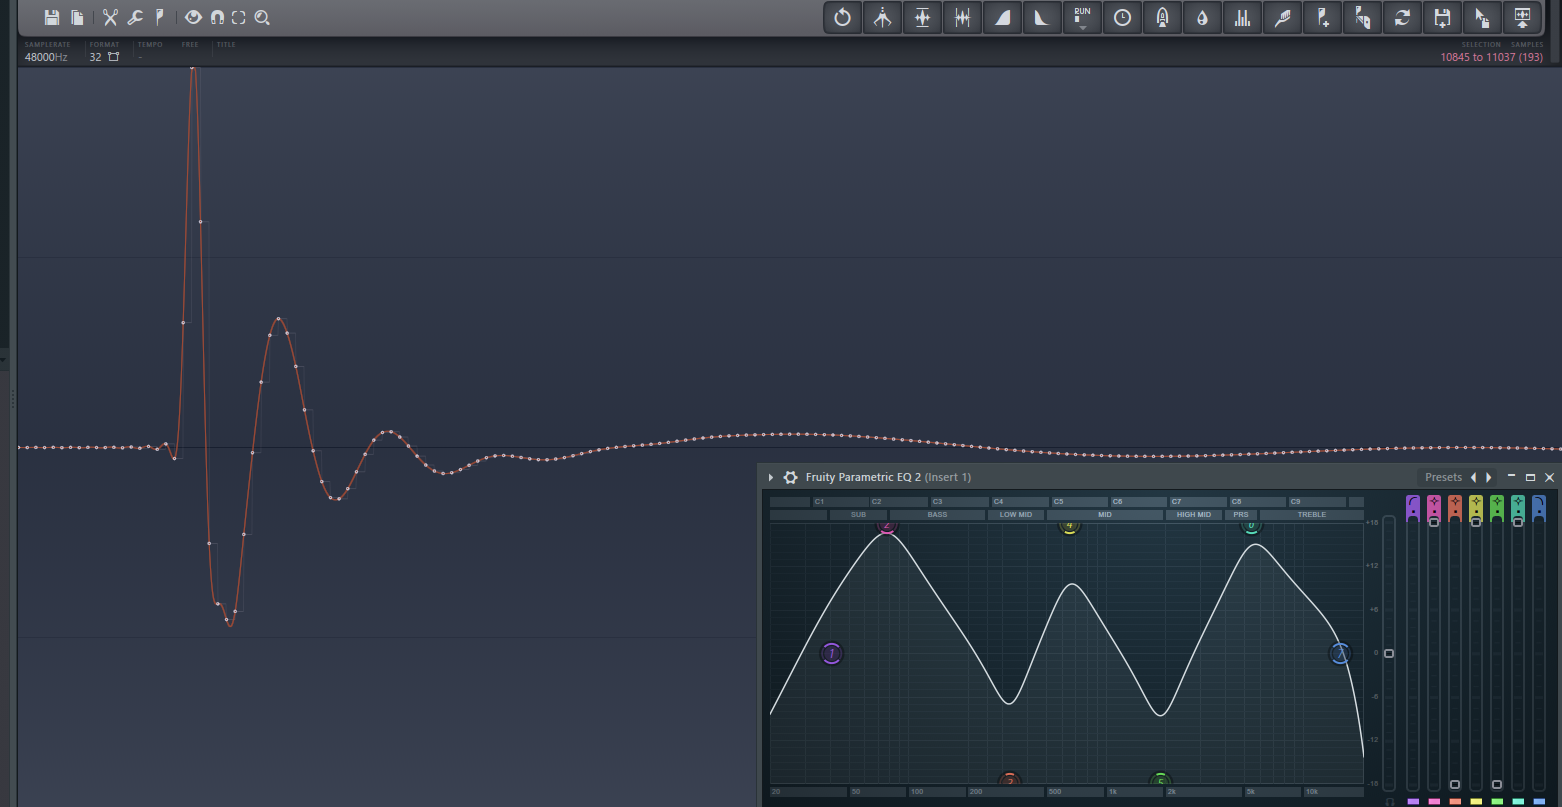Click the magnifier zoom icon in Edison
Viewport: 1562px width, 807px height.
[262, 18]
